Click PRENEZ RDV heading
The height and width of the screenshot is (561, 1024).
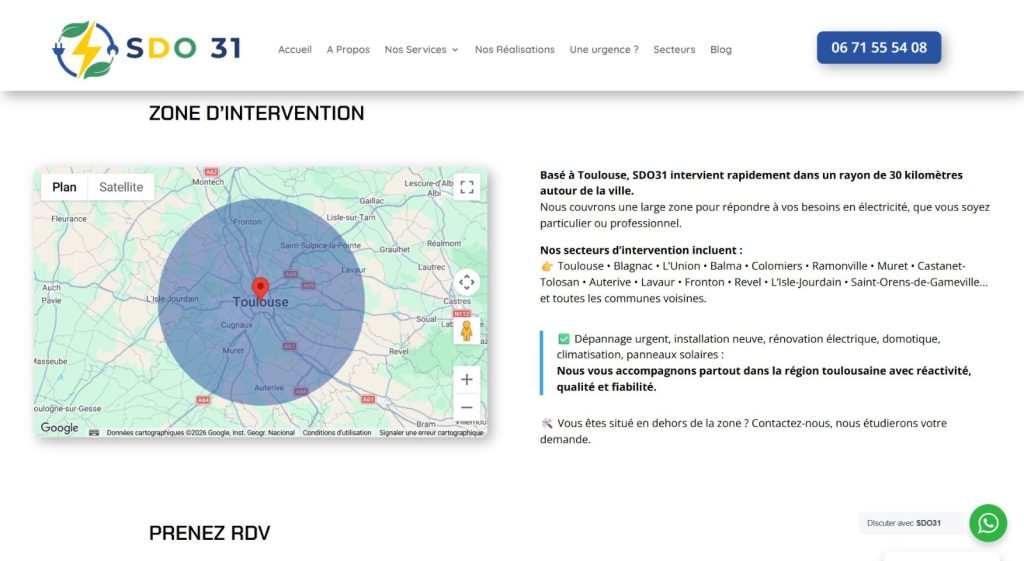(x=210, y=533)
